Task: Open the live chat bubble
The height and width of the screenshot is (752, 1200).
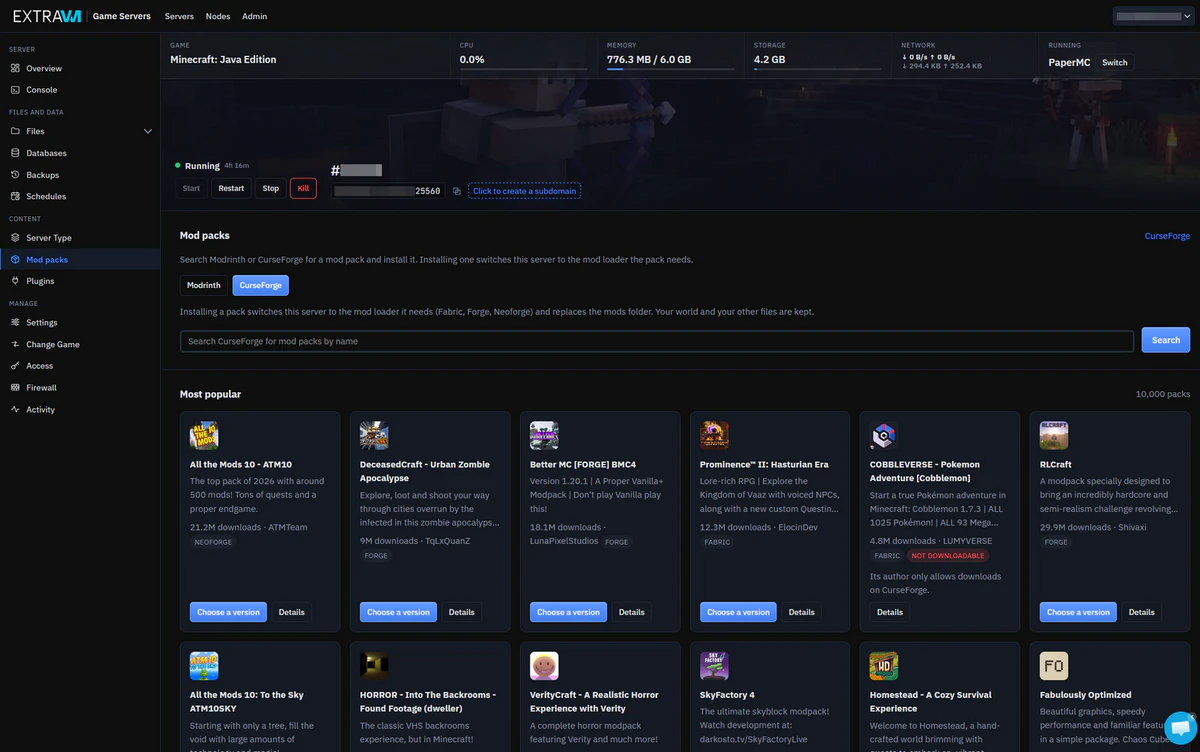Action: 1180,727
